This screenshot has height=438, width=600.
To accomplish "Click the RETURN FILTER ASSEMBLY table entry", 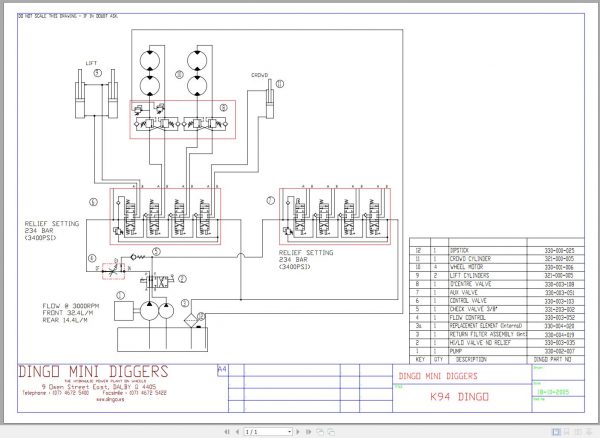I will tap(488, 334).
